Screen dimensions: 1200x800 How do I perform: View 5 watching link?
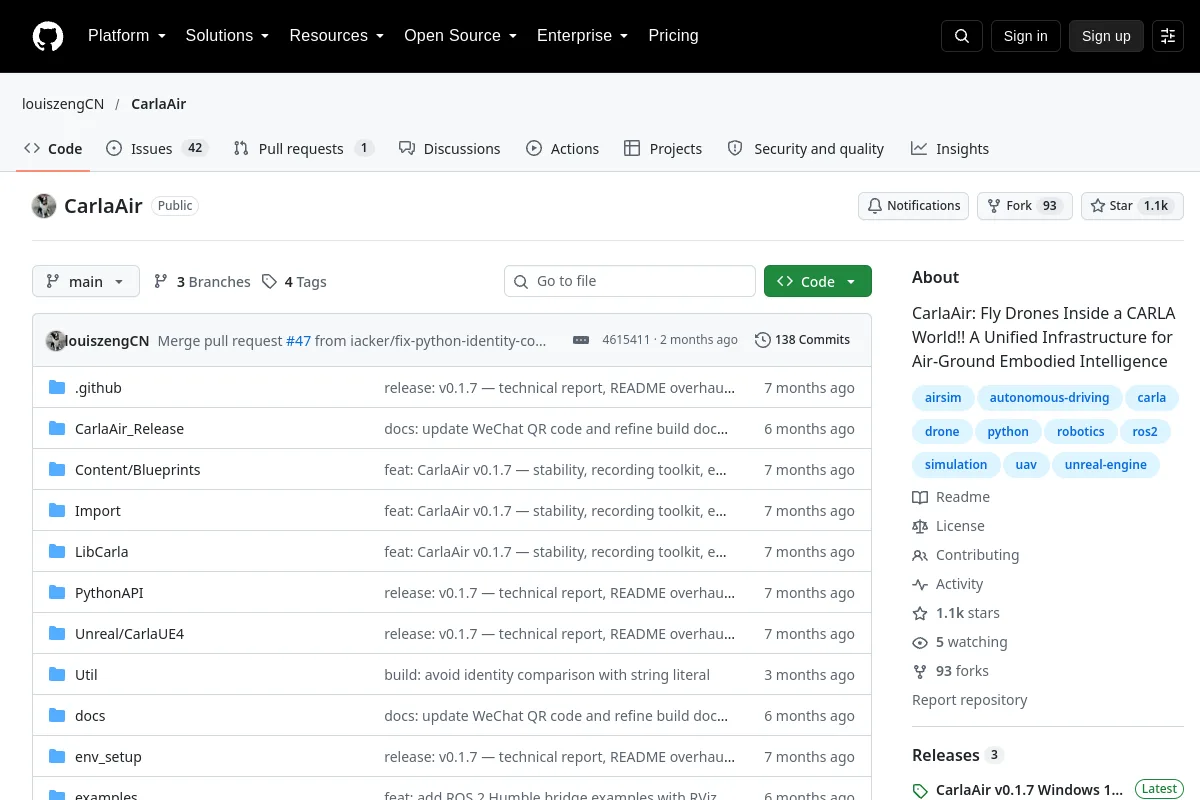[x=960, y=642]
